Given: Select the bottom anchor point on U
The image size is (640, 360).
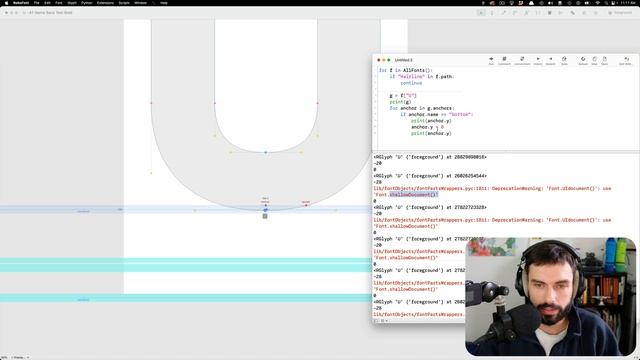Looking at the screenshot, I should 265,205.
